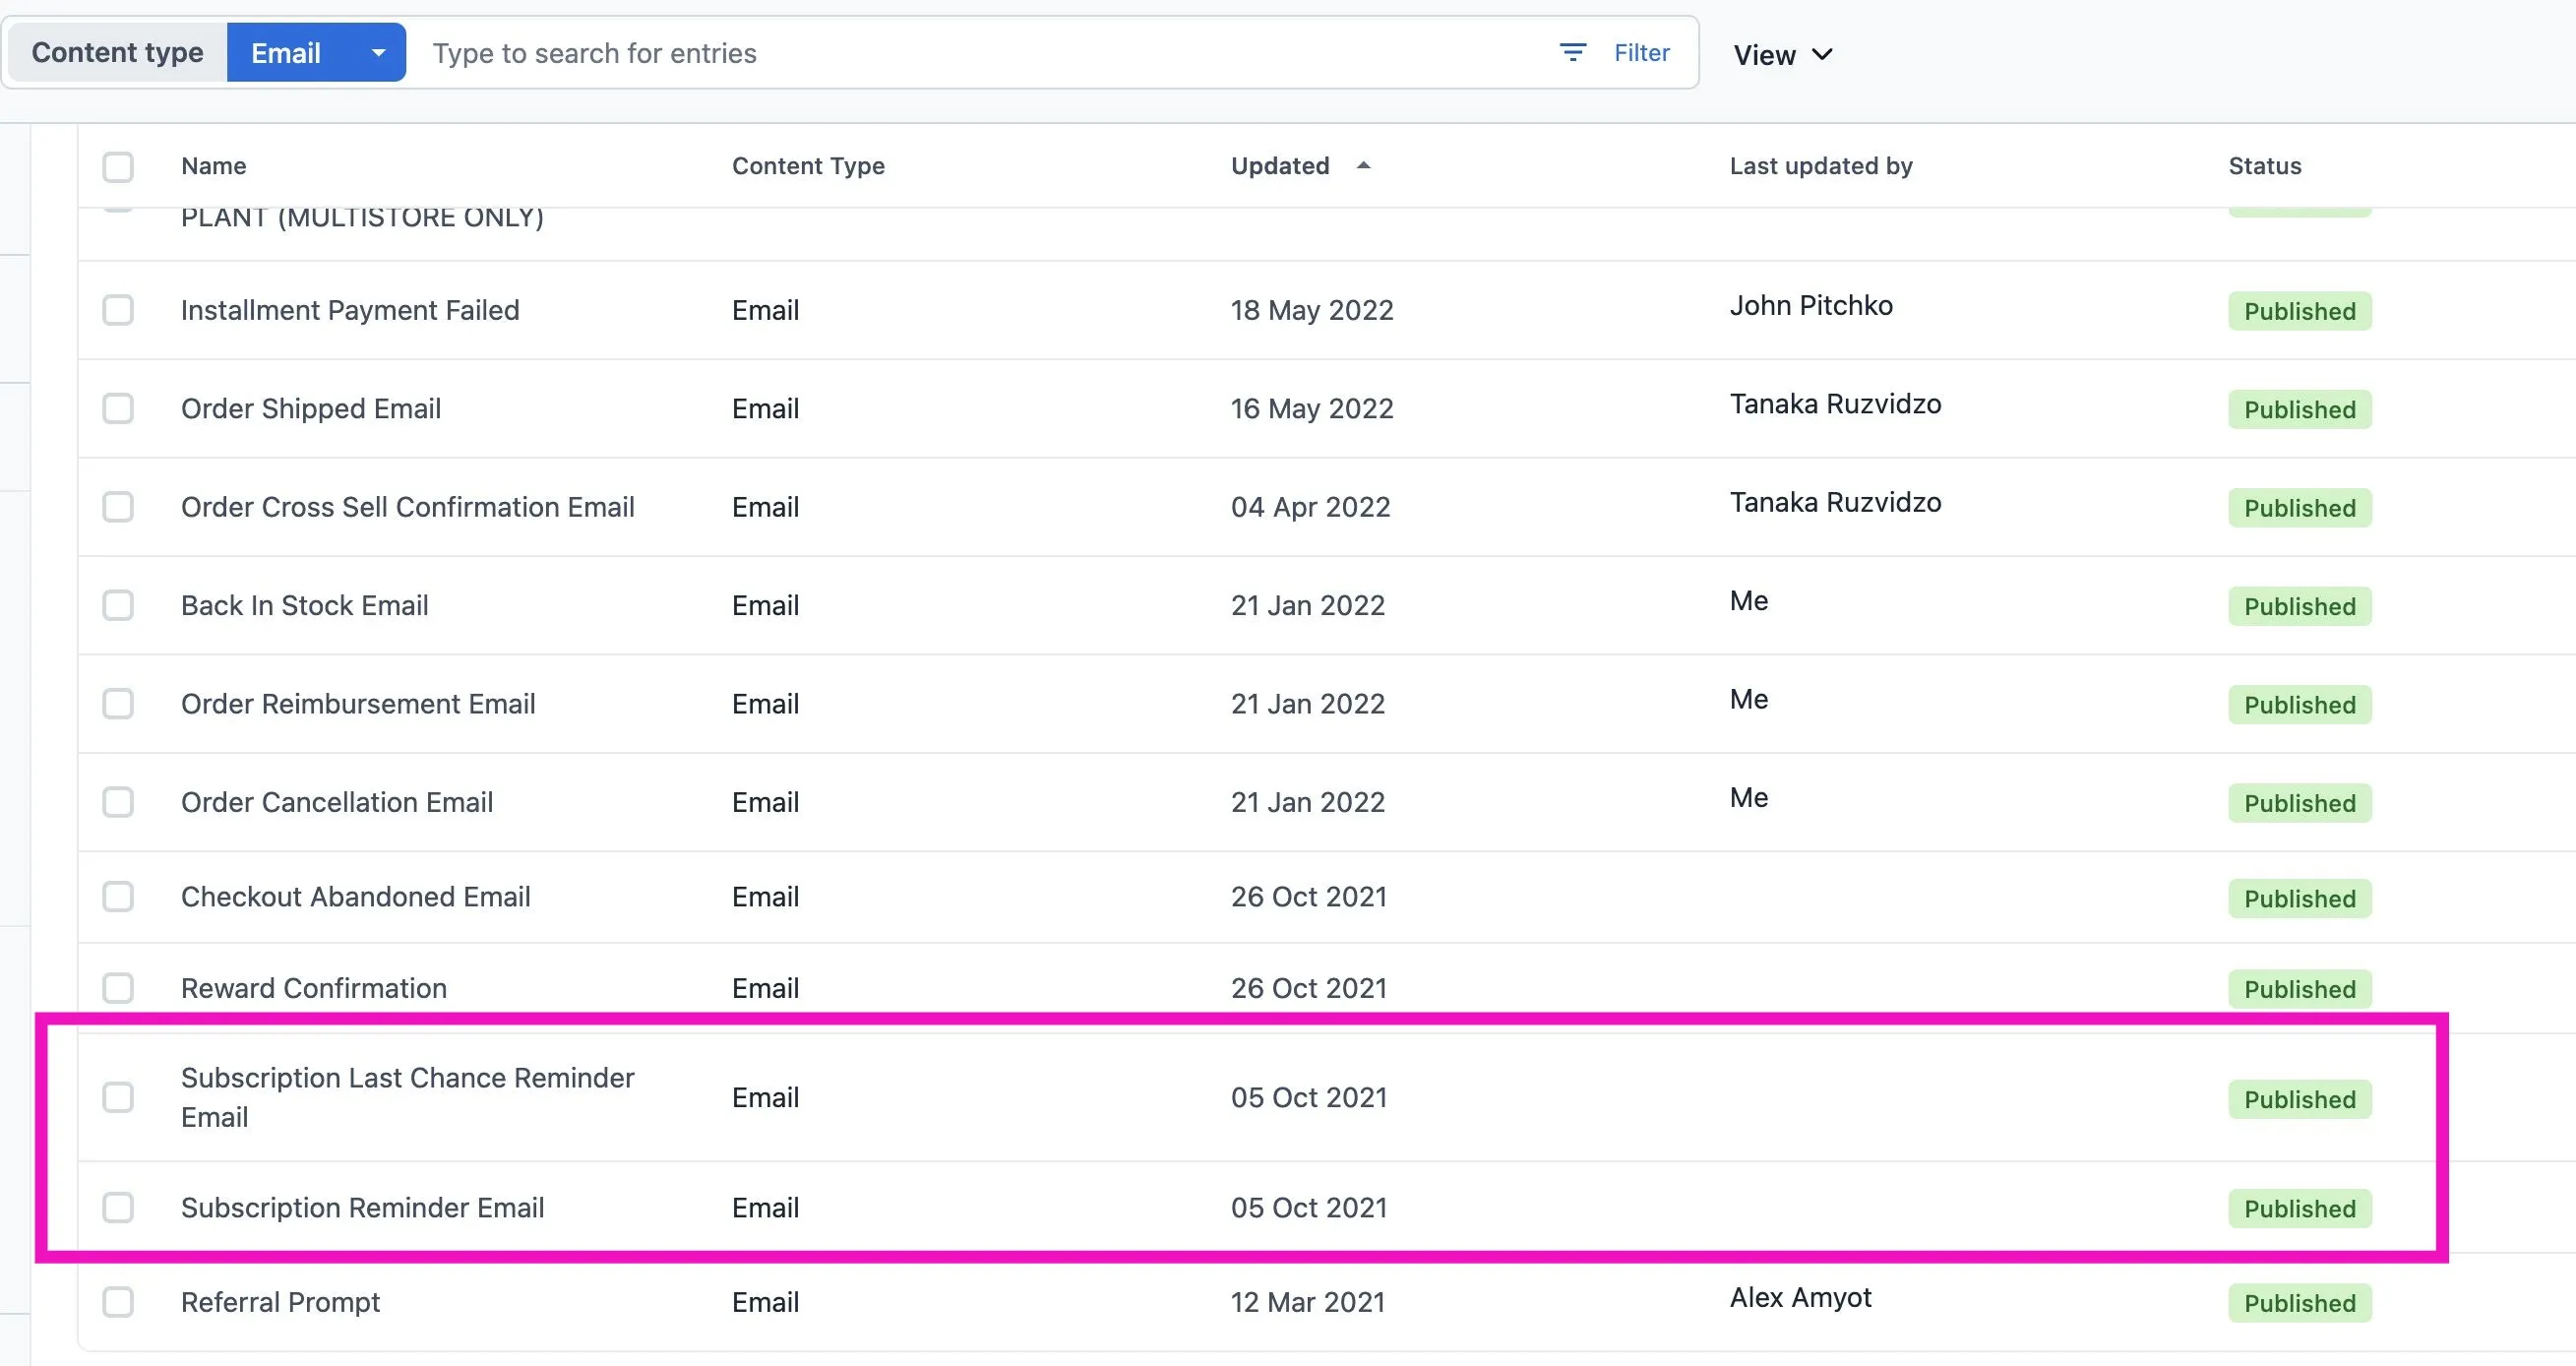Click John Pitchko in Last updated by
2576x1366 pixels.
(x=1811, y=305)
